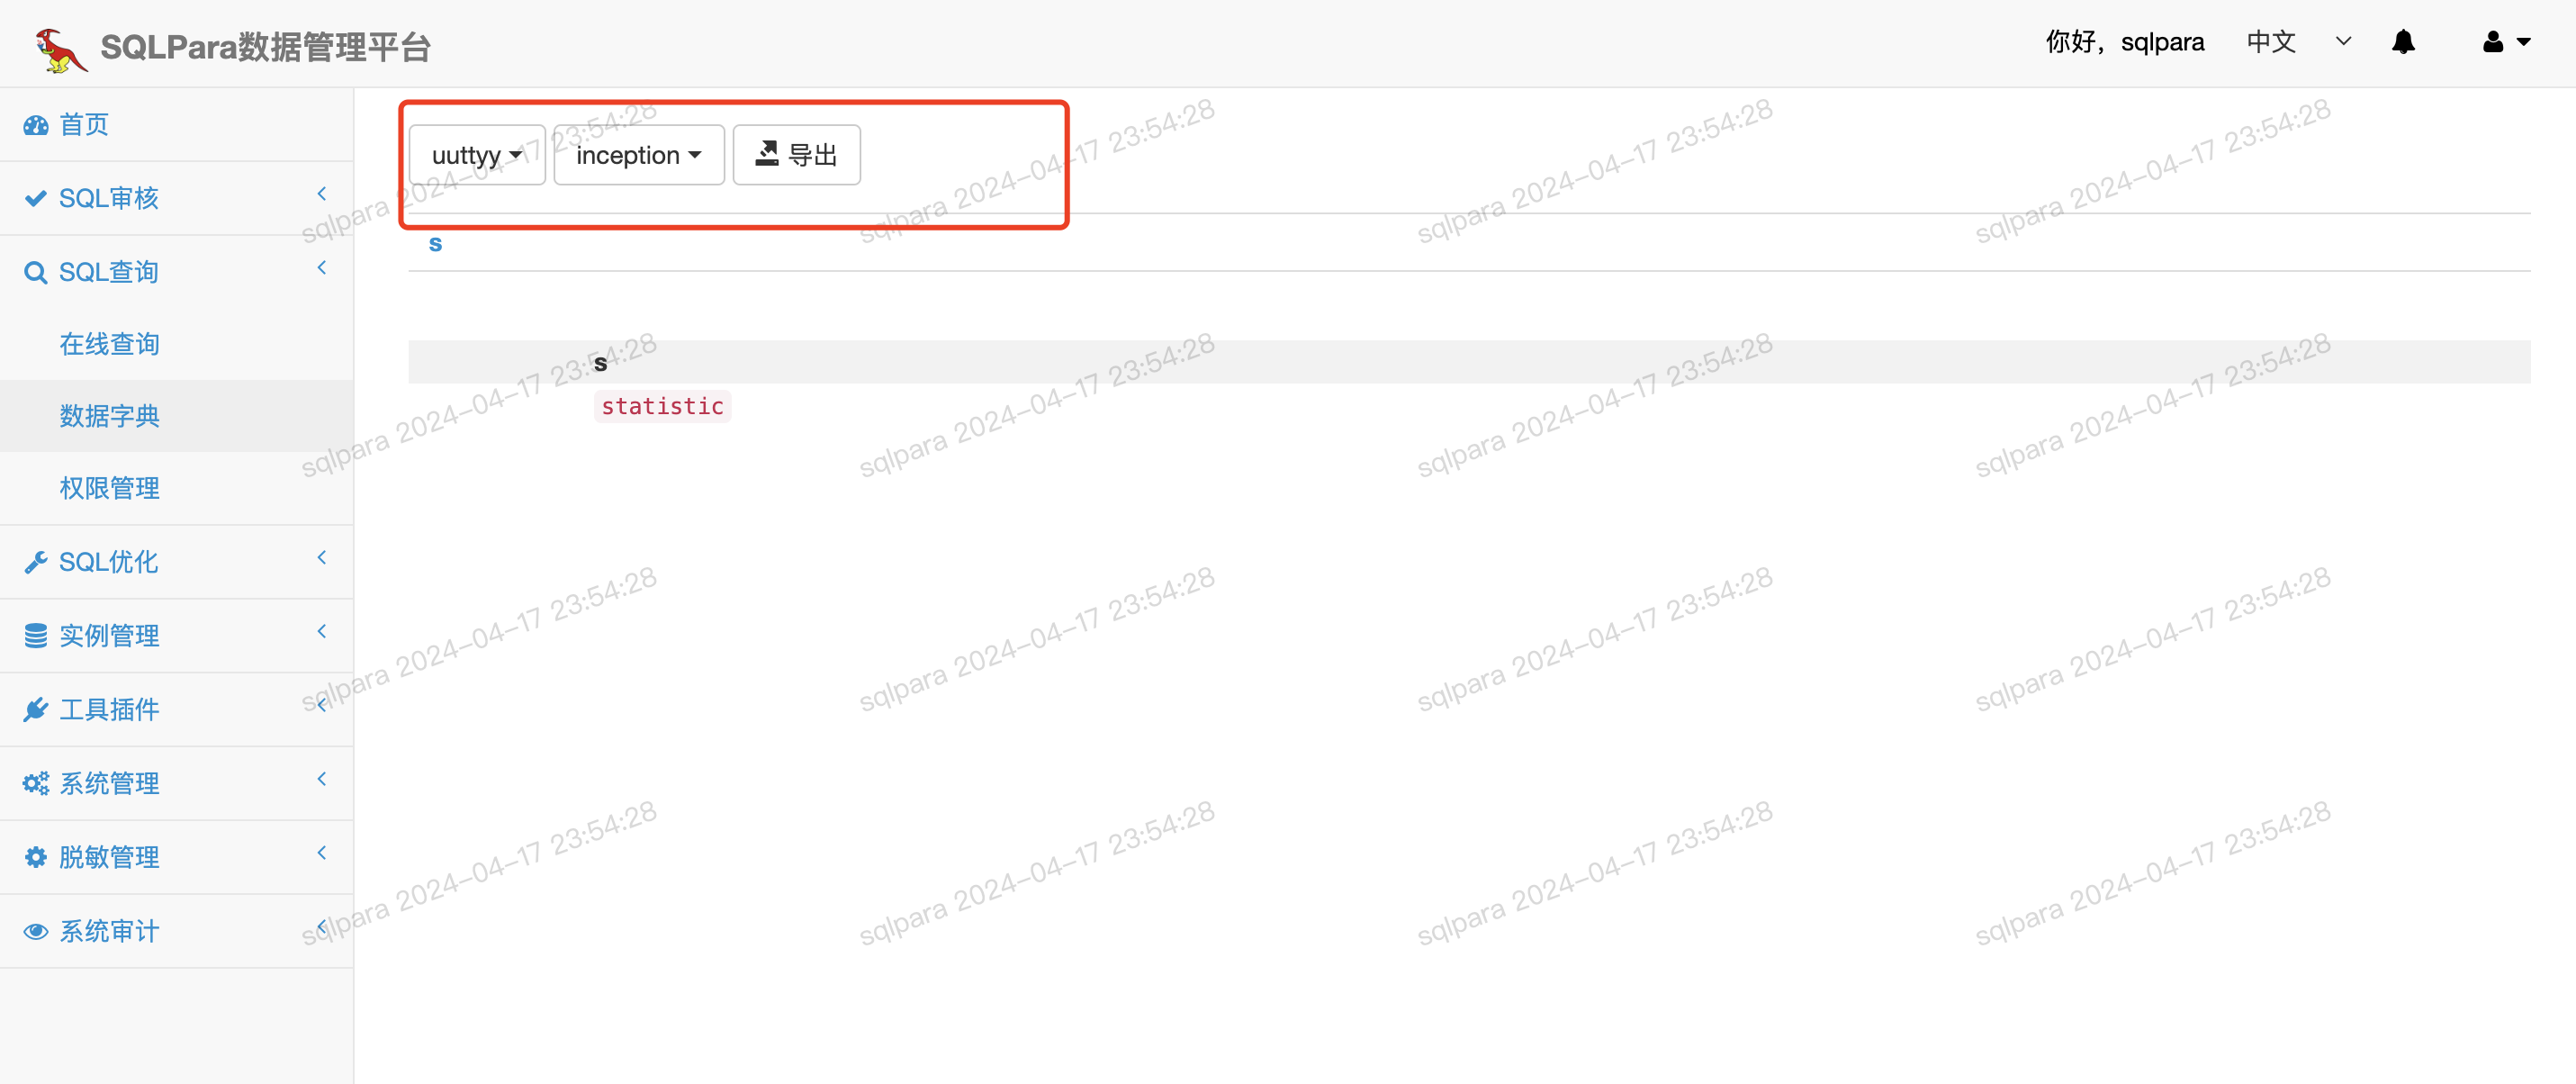
Task: Click the wrench icon for SQL优化
Action: pyautogui.click(x=36, y=562)
